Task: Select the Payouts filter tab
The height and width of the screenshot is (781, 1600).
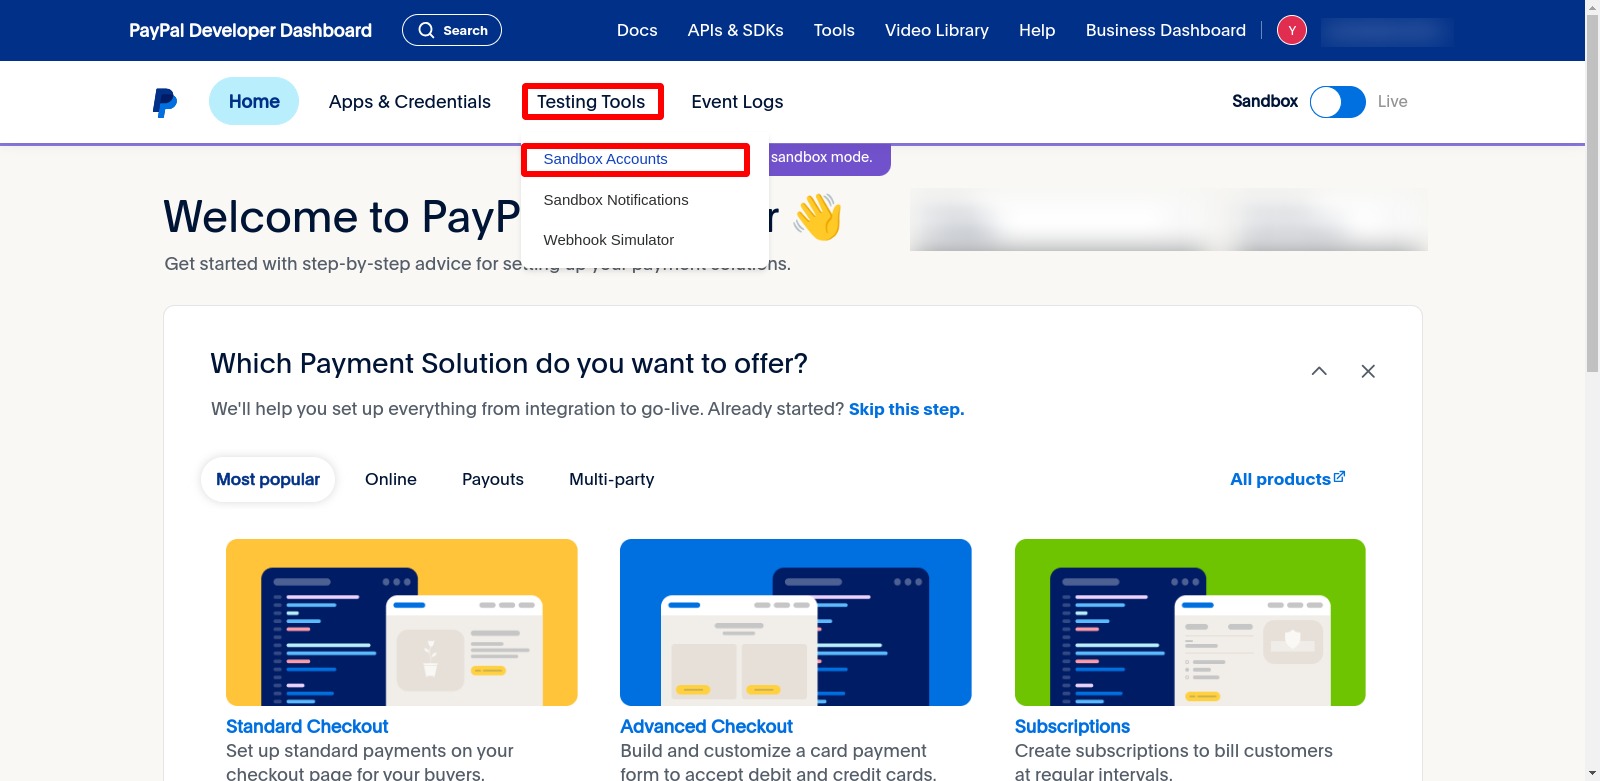Action: click(493, 479)
